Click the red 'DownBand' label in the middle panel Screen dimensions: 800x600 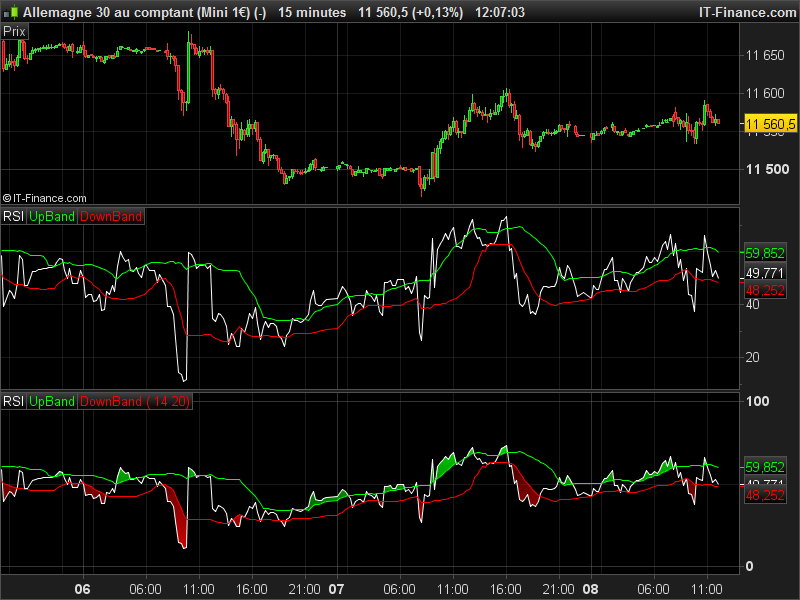(x=111, y=216)
